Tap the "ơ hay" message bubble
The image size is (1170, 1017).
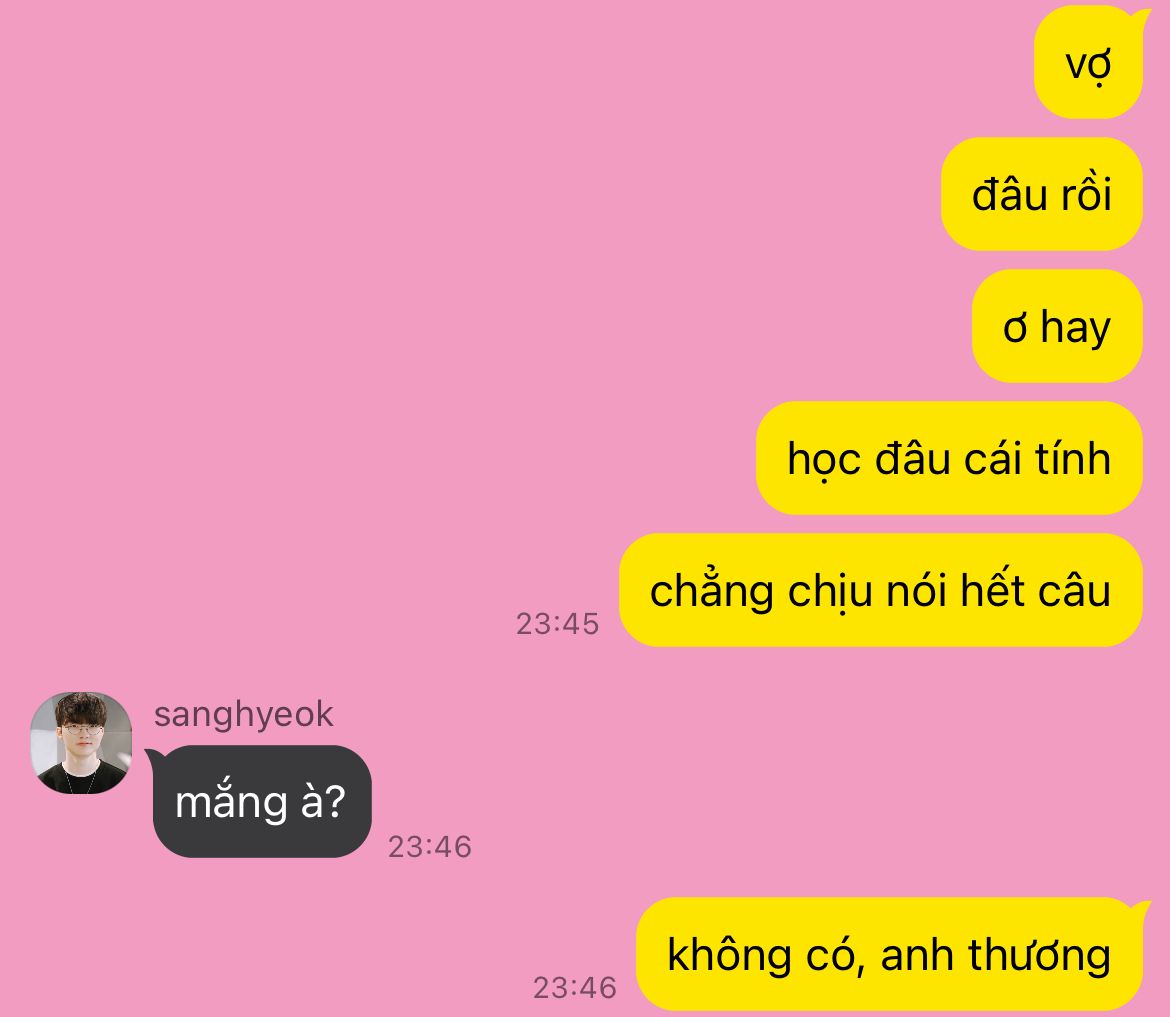(1057, 326)
